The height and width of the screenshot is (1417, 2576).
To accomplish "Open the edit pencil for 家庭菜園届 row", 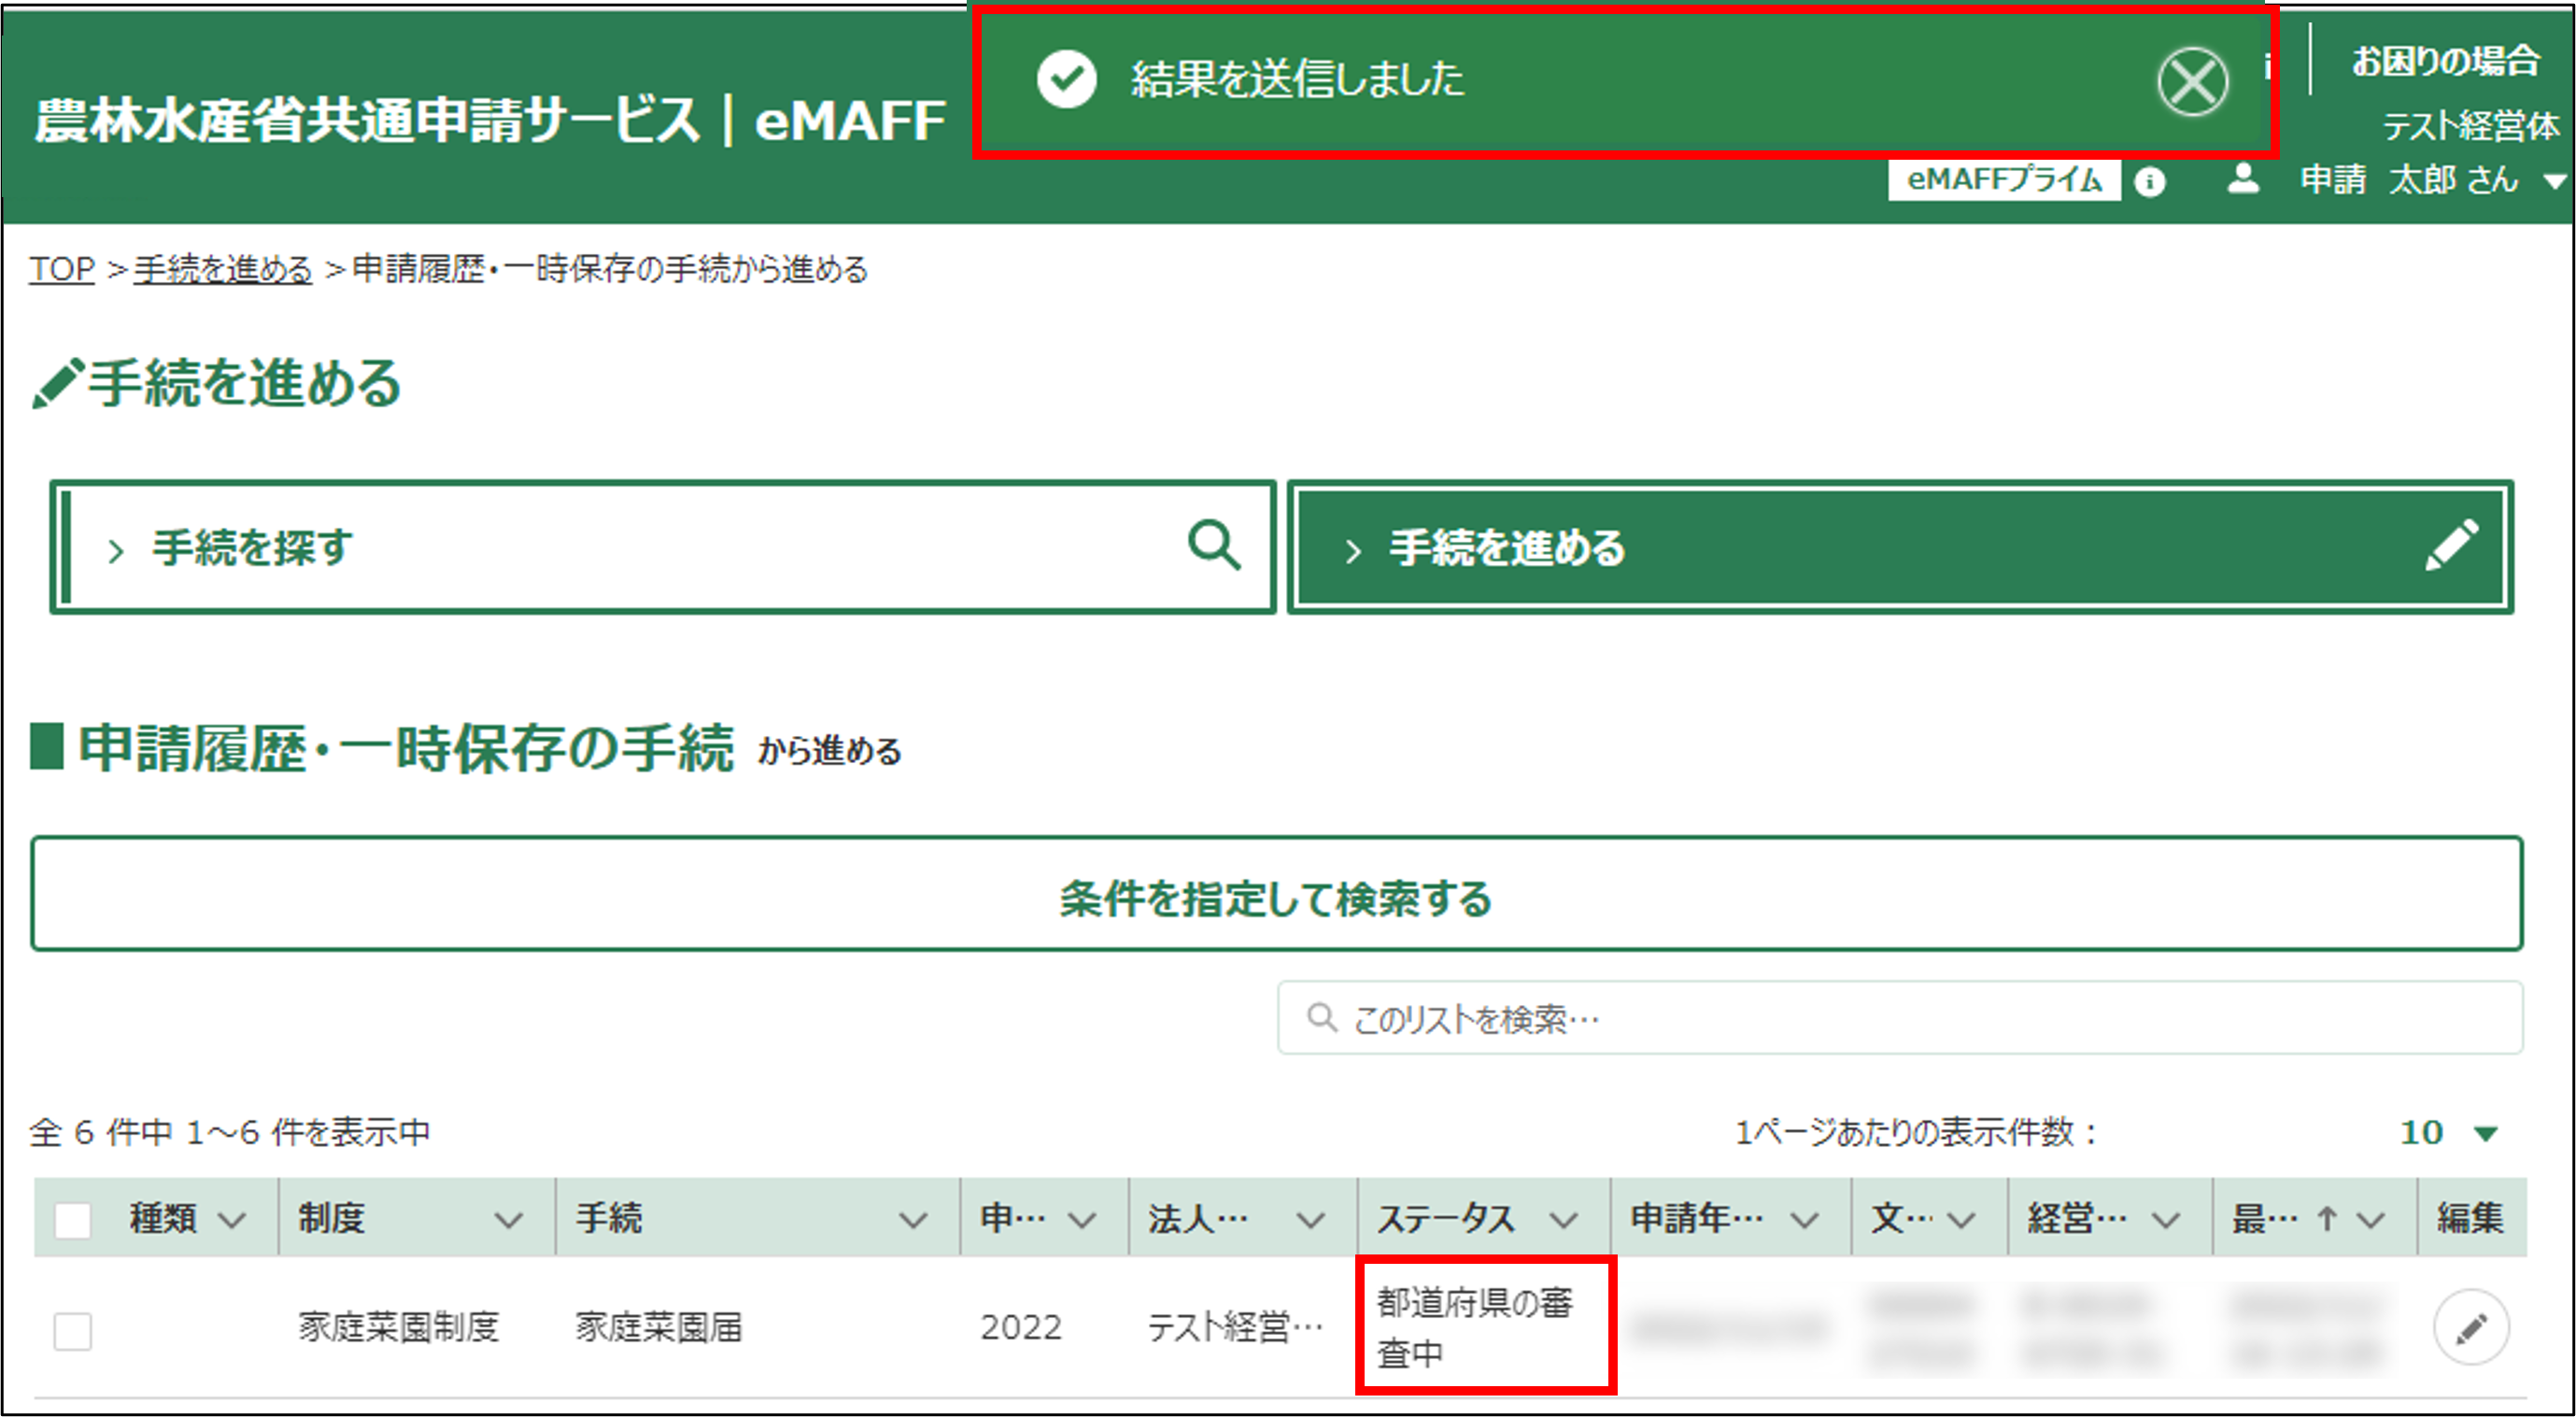I will coord(2473,1327).
